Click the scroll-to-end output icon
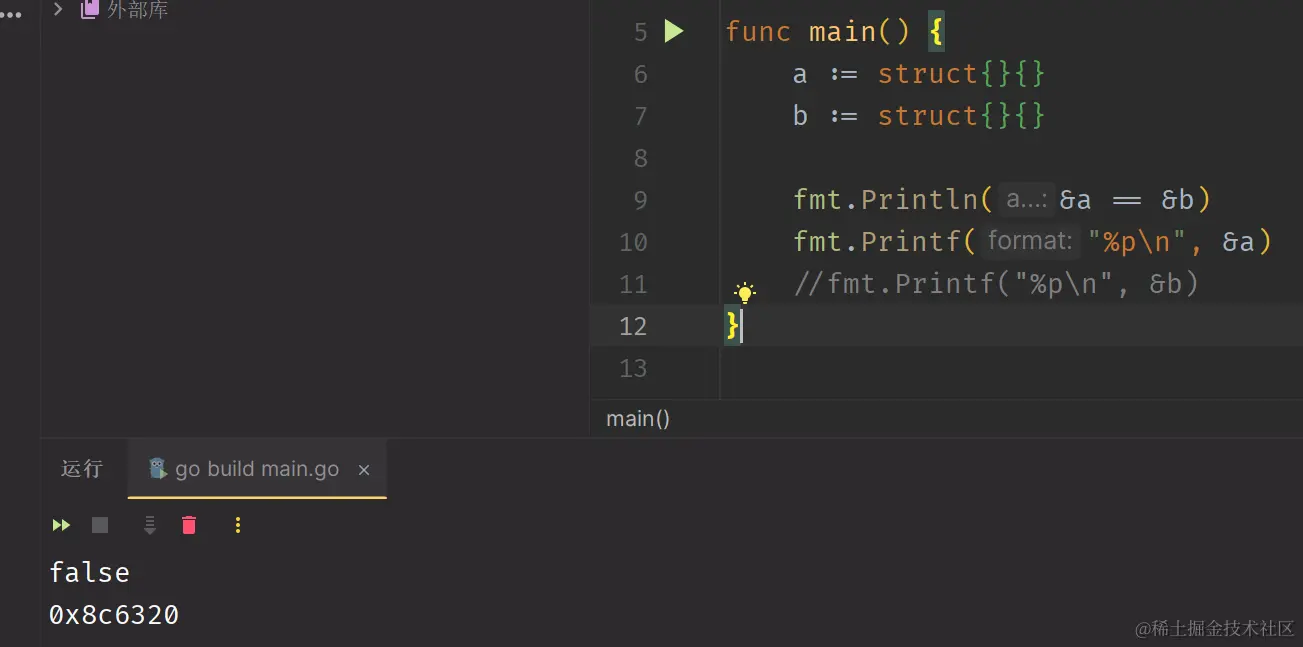This screenshot has height=647, width=1303. tap(149, 525)
